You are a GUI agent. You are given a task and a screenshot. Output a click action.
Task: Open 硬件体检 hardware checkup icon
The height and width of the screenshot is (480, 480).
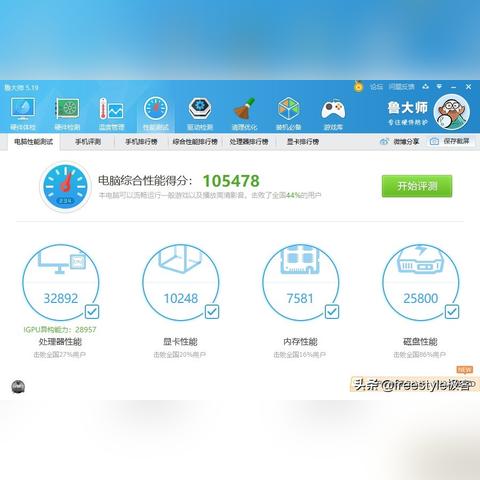click(23, 113)
